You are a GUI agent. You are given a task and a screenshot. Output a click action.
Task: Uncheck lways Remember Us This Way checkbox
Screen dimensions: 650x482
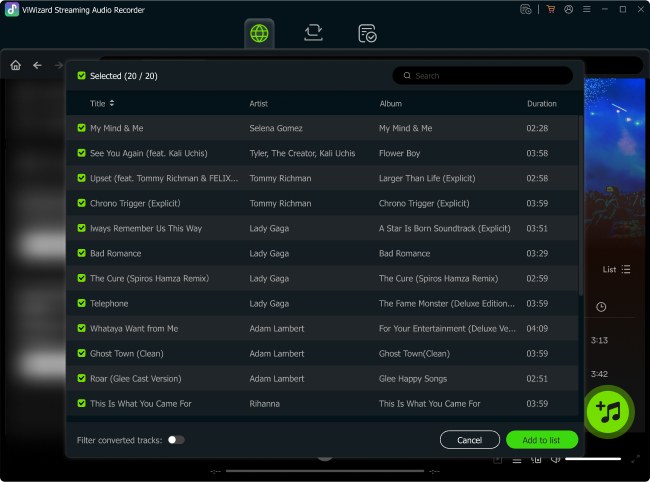pos(81,228)
